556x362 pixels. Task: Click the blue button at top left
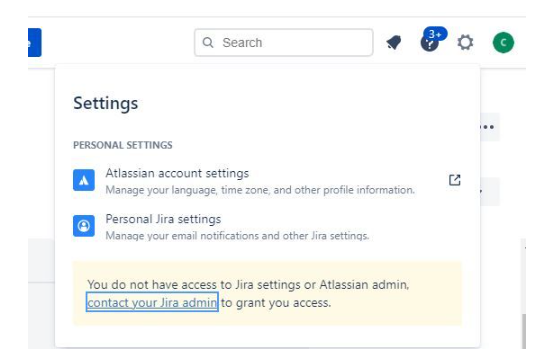pos(35,43)
